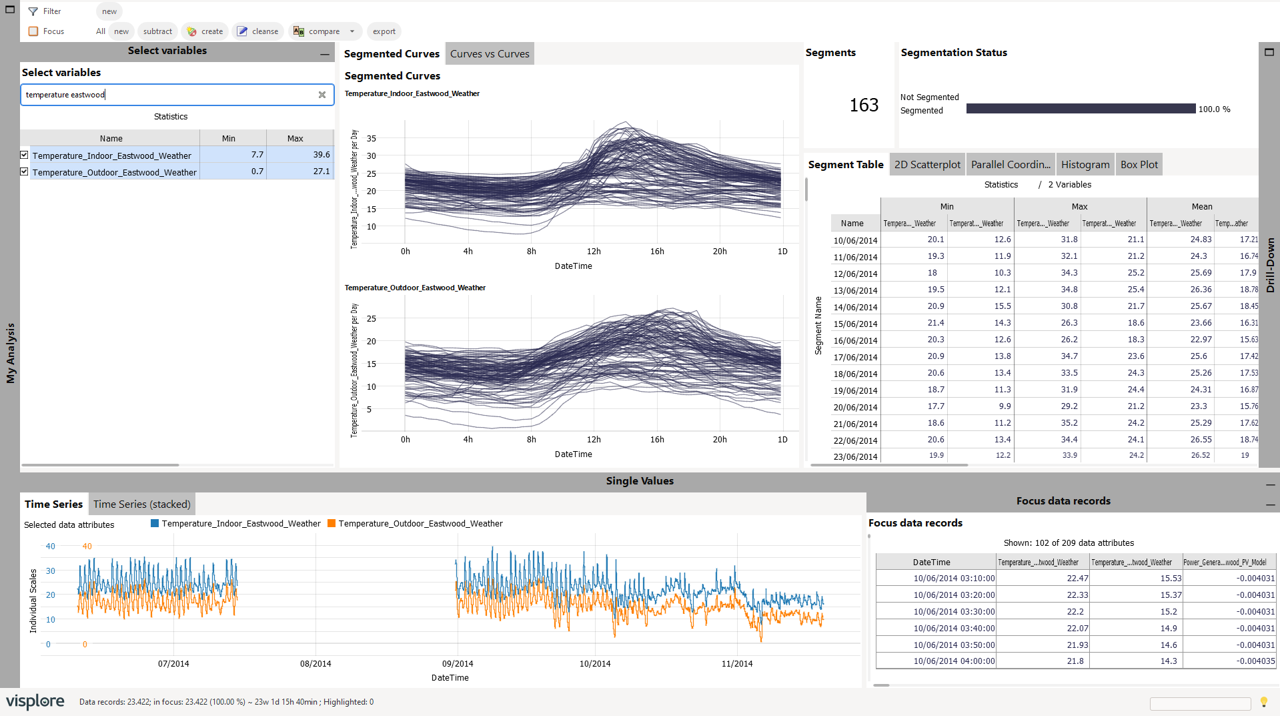Open the 2D Scatterplot tab
The width and height of the screenshot is (1280, 716).
pos(927,165)
